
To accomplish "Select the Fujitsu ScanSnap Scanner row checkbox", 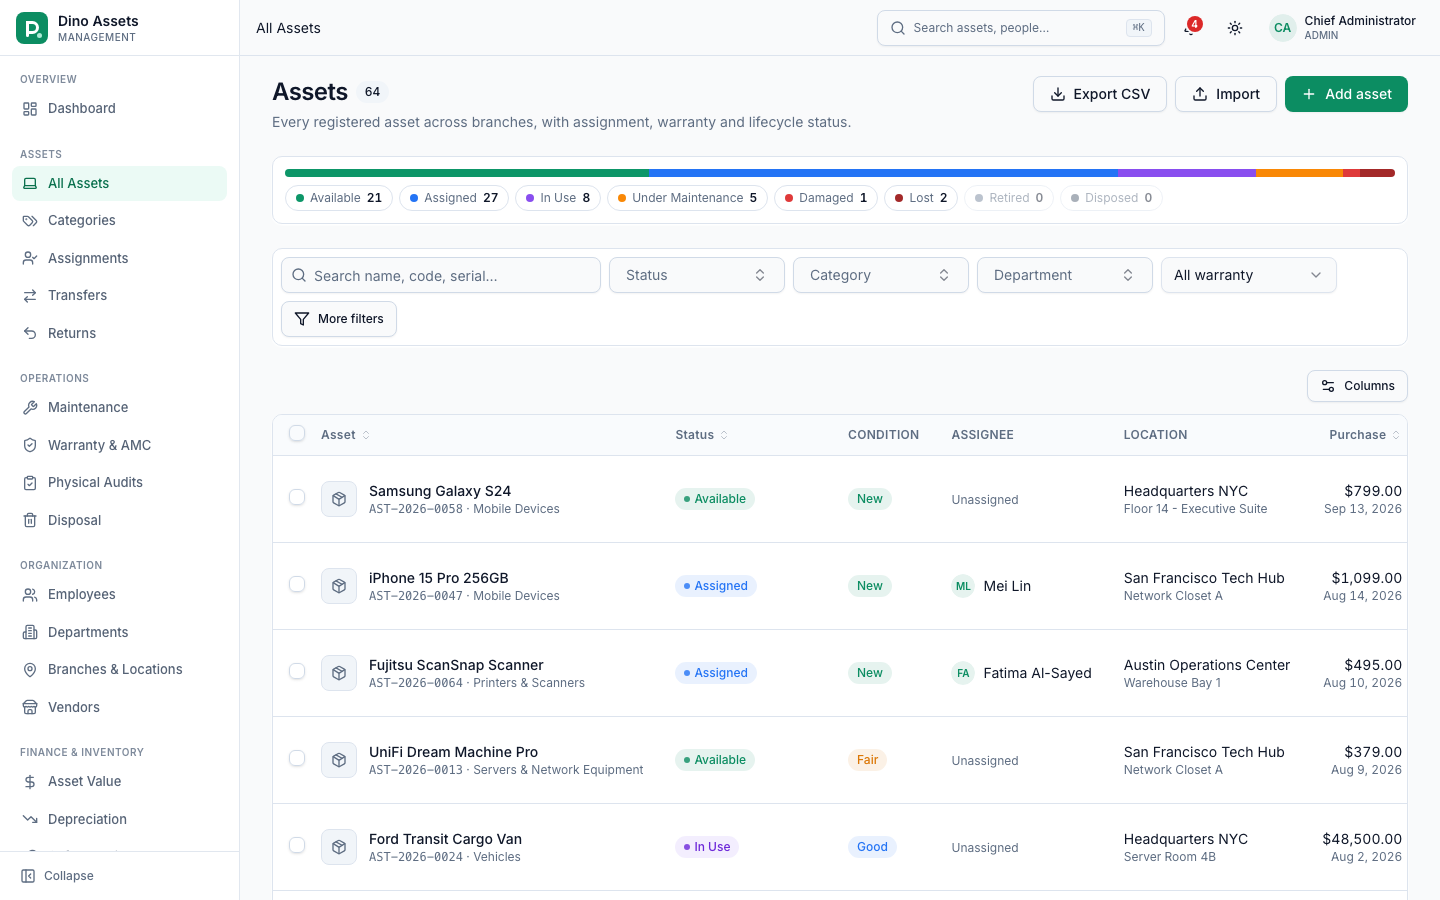I will point(297,671).
